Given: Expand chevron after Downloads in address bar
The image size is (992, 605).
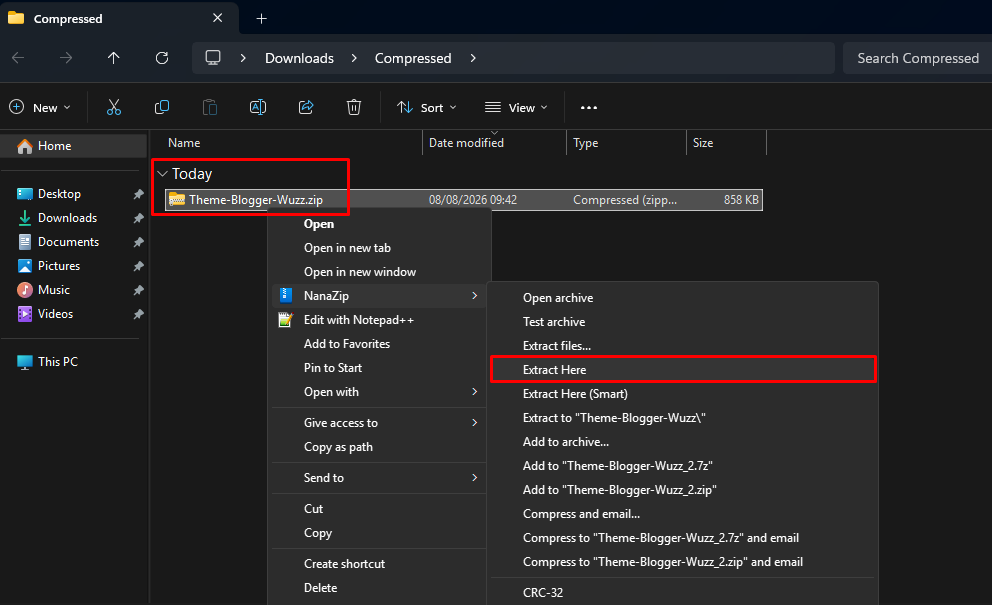Looking at the screenshot, I should click(x=354, y=58).
